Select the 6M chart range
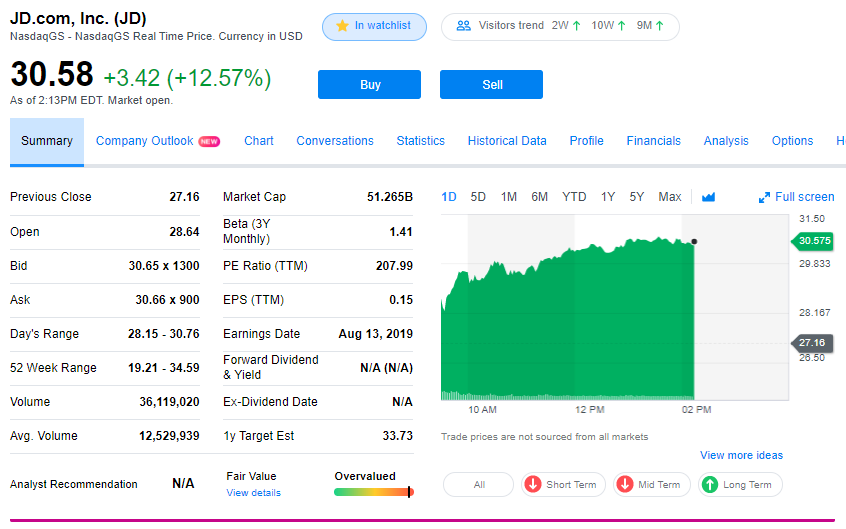 click(540, 197)
